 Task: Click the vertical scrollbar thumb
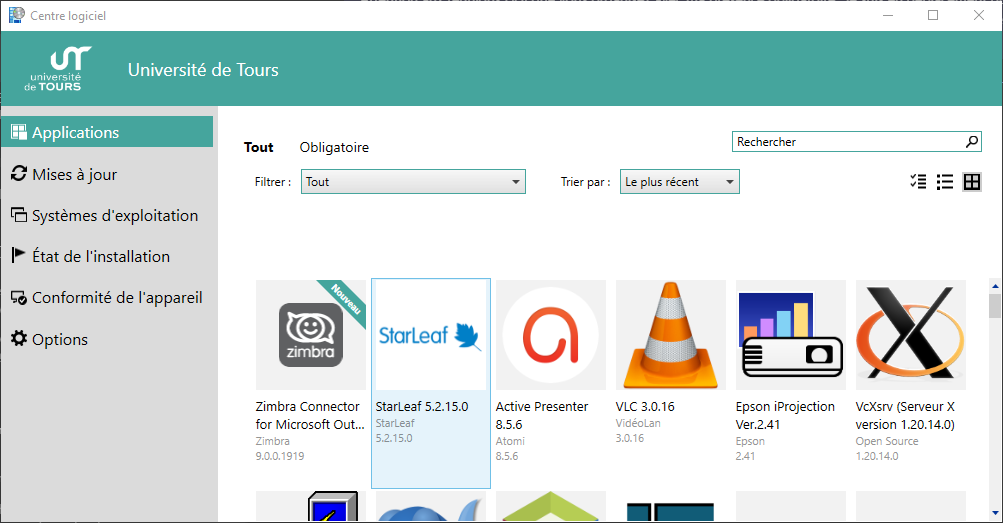coord(995,306)
